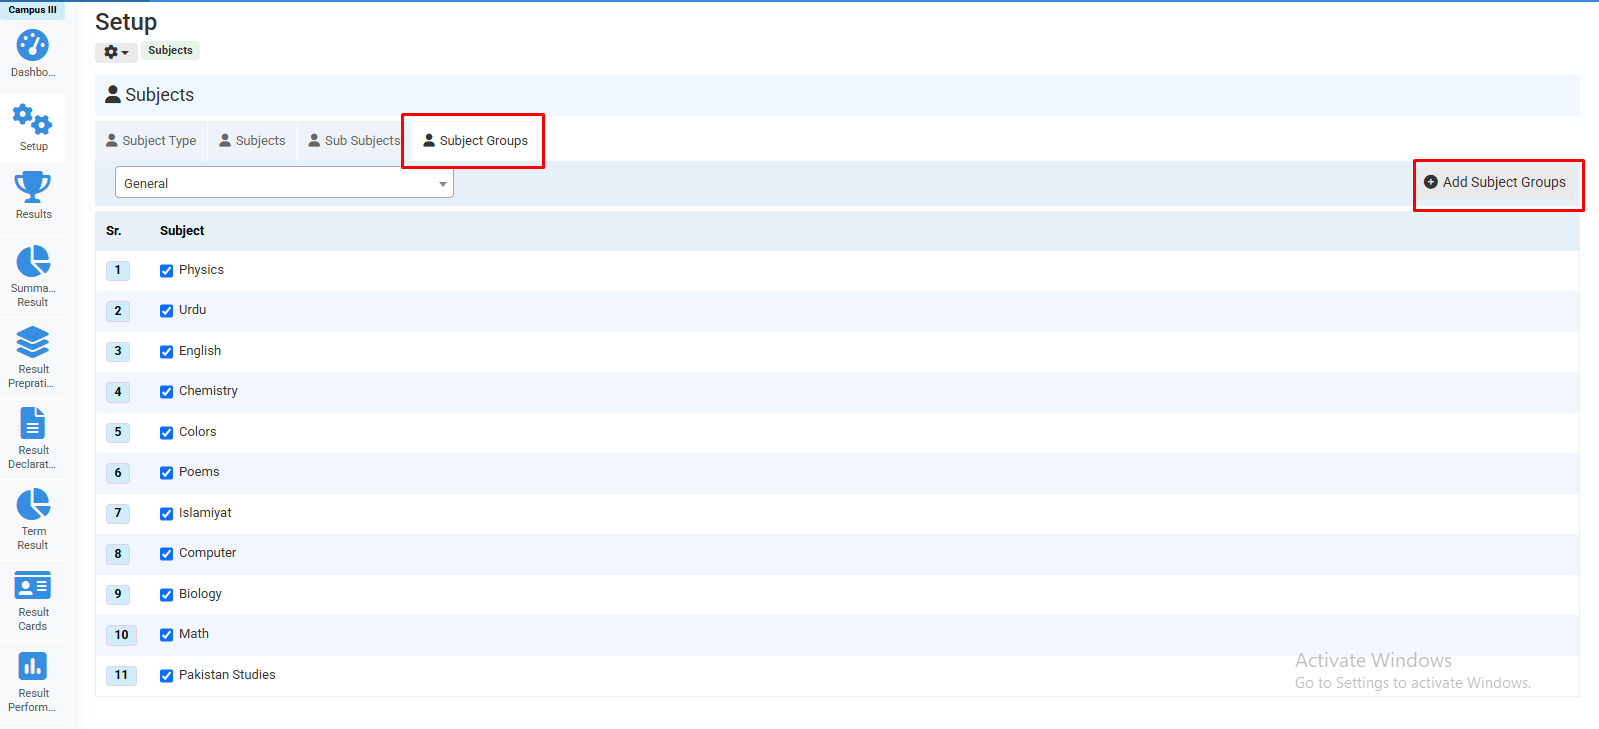Go to Results trophy icon
This screenshot has width=1599, height=729.
click(33, 187)
